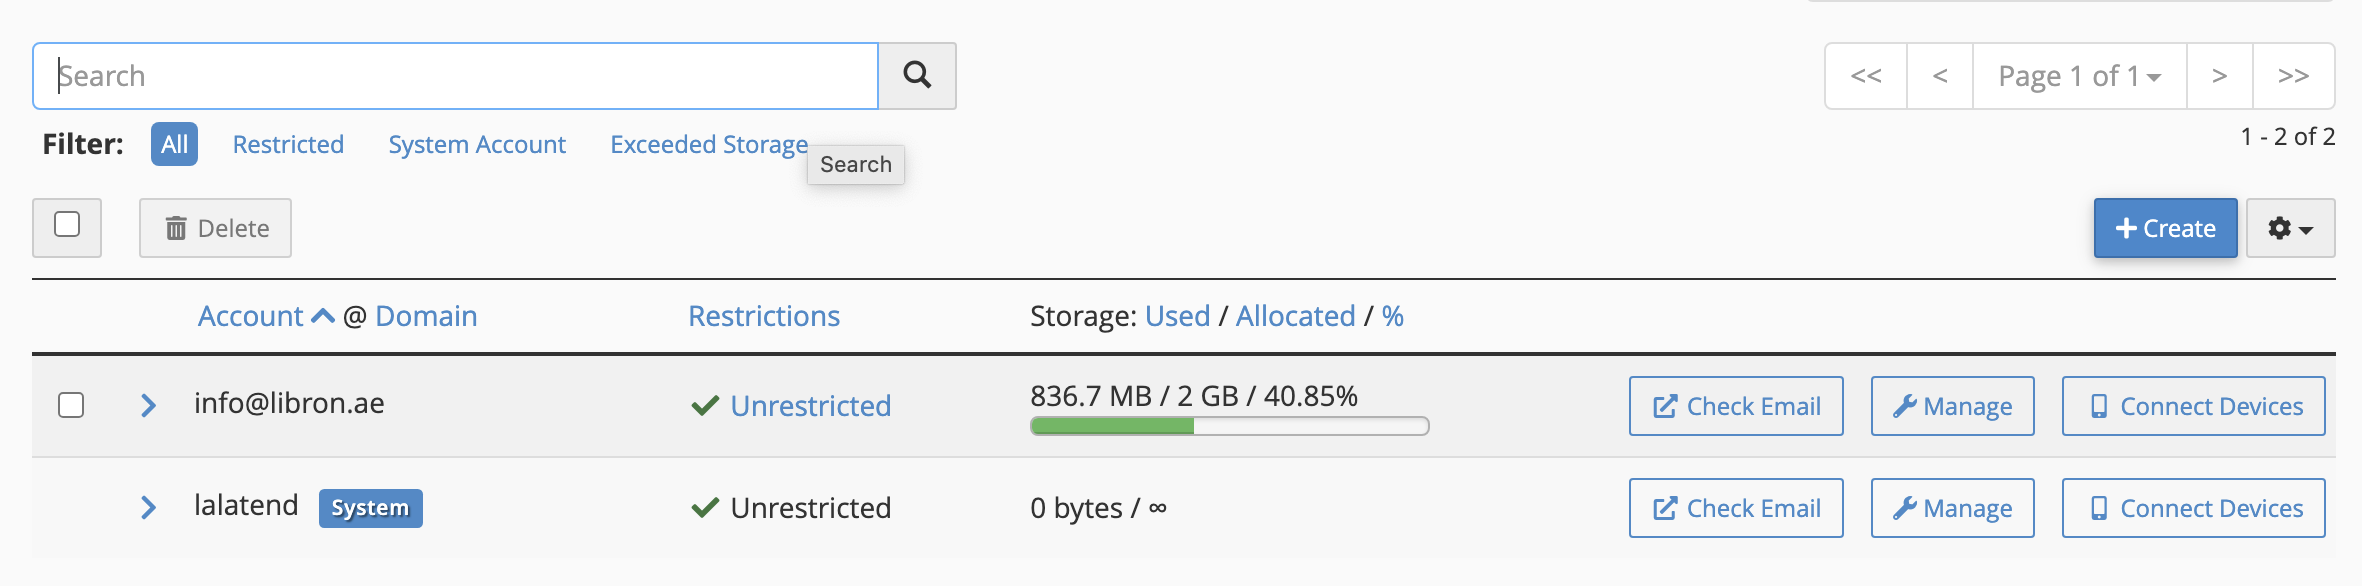Open the Page 1 of 1 dropdown
Image resolution: width=2362 pixels, height=586 pixels.
click(x=2079, y=76)
